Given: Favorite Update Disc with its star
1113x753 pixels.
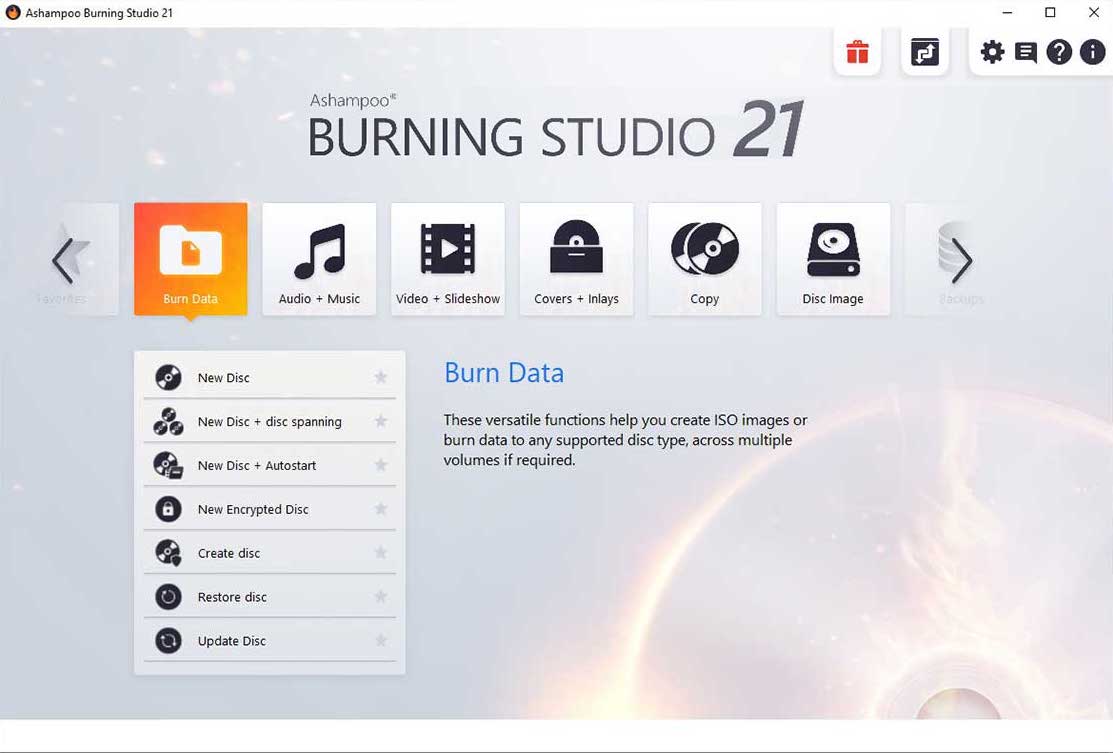Looking at the screenshot, I should 381,640.
